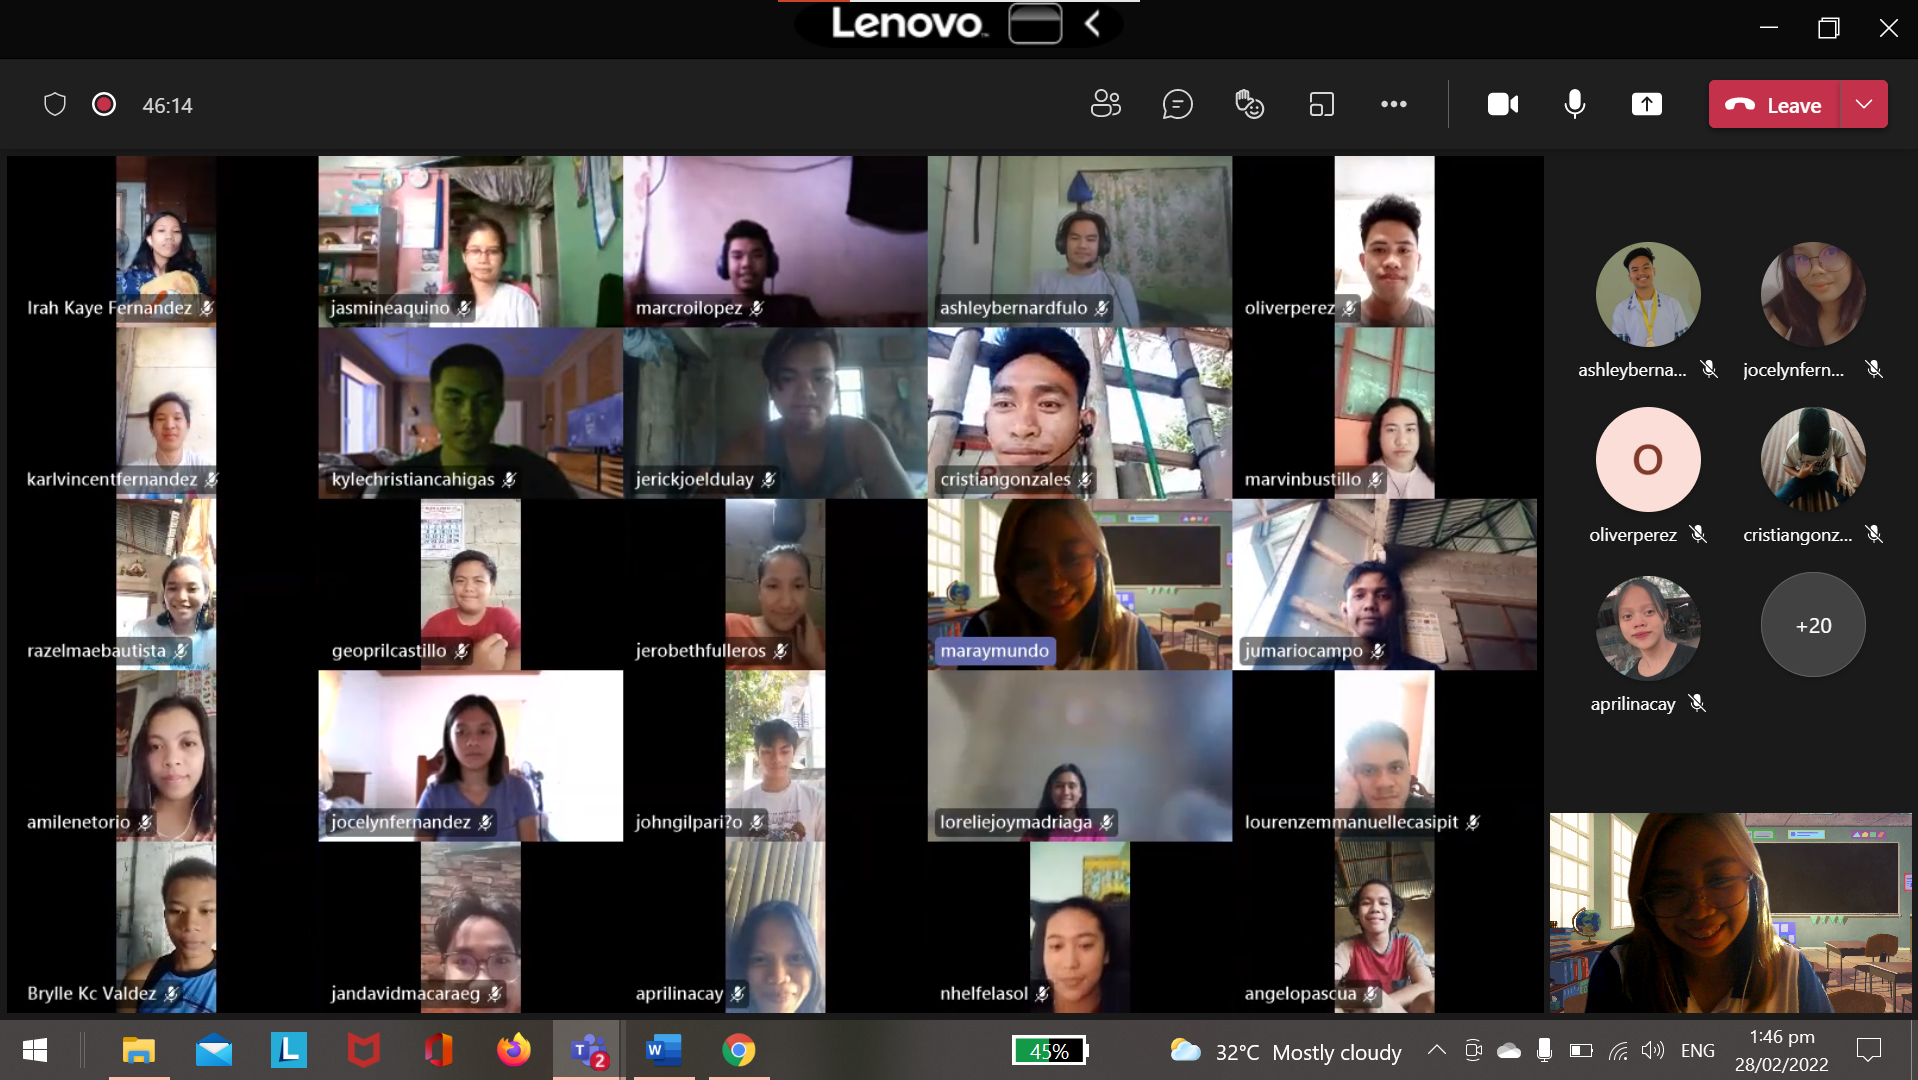Mute the microphone
Screen dimensions: 1918x1080
[1574, 104]
